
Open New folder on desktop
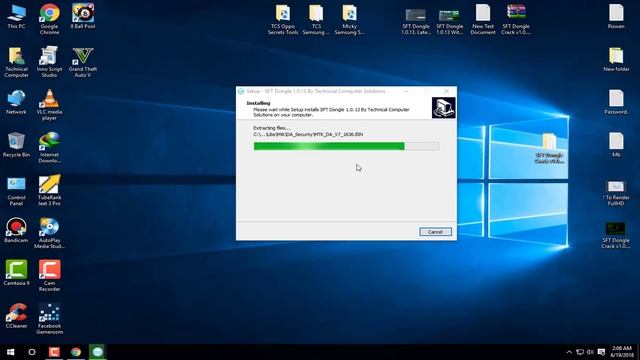616,60
